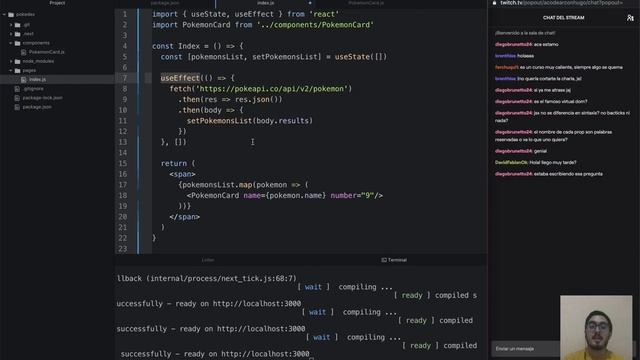The height and width of the screenshot is (360, 640).
Task: Click 'Hola! llego muy tarde?' chat message
Action: click(553, 162)
